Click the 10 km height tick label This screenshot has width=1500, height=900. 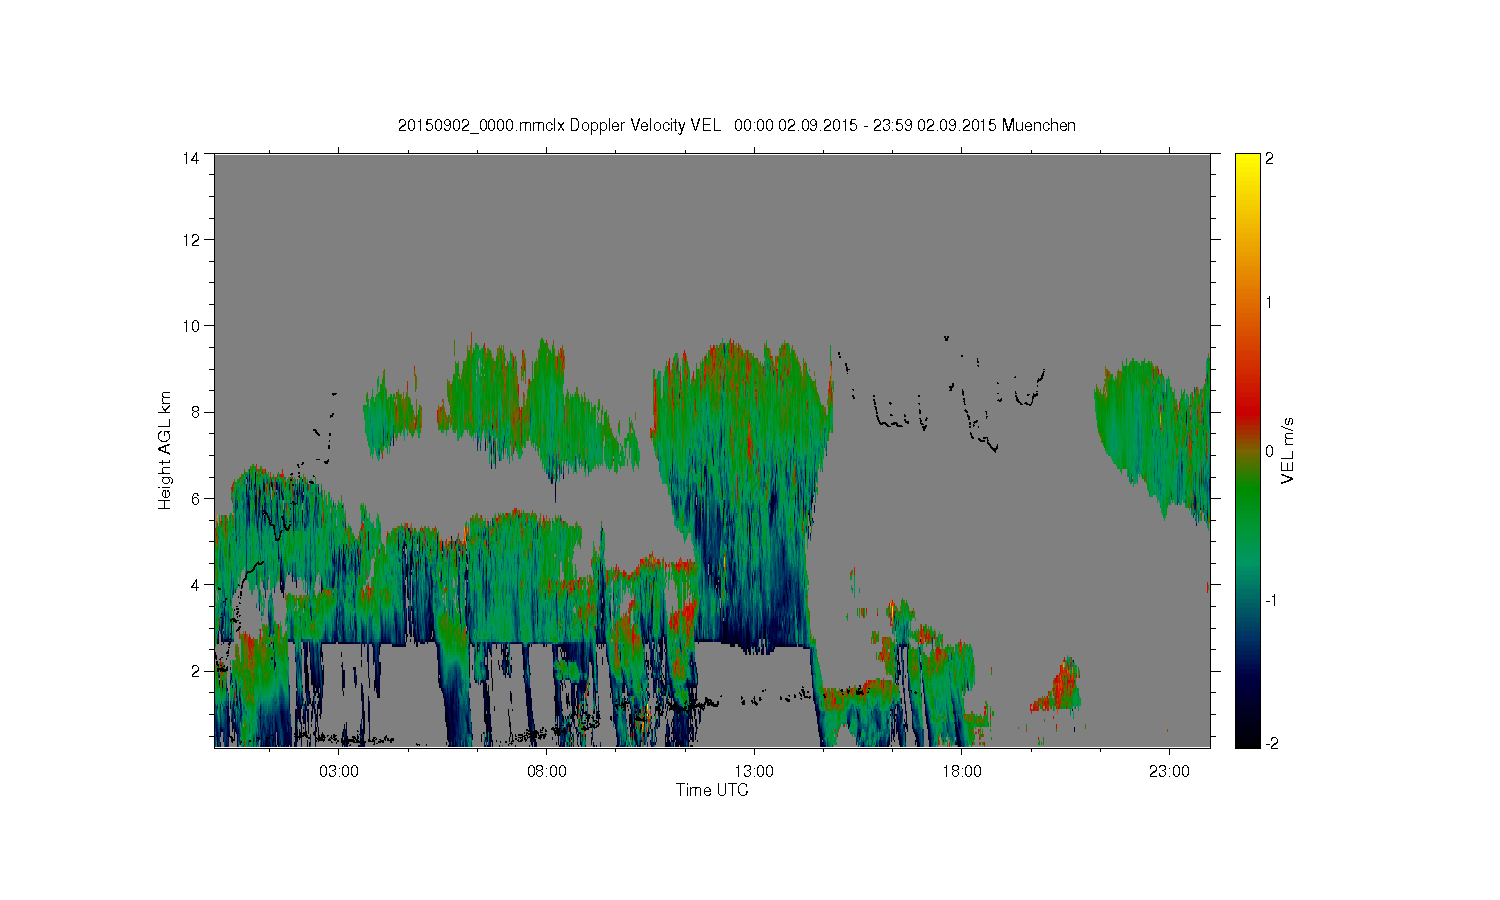191,326
